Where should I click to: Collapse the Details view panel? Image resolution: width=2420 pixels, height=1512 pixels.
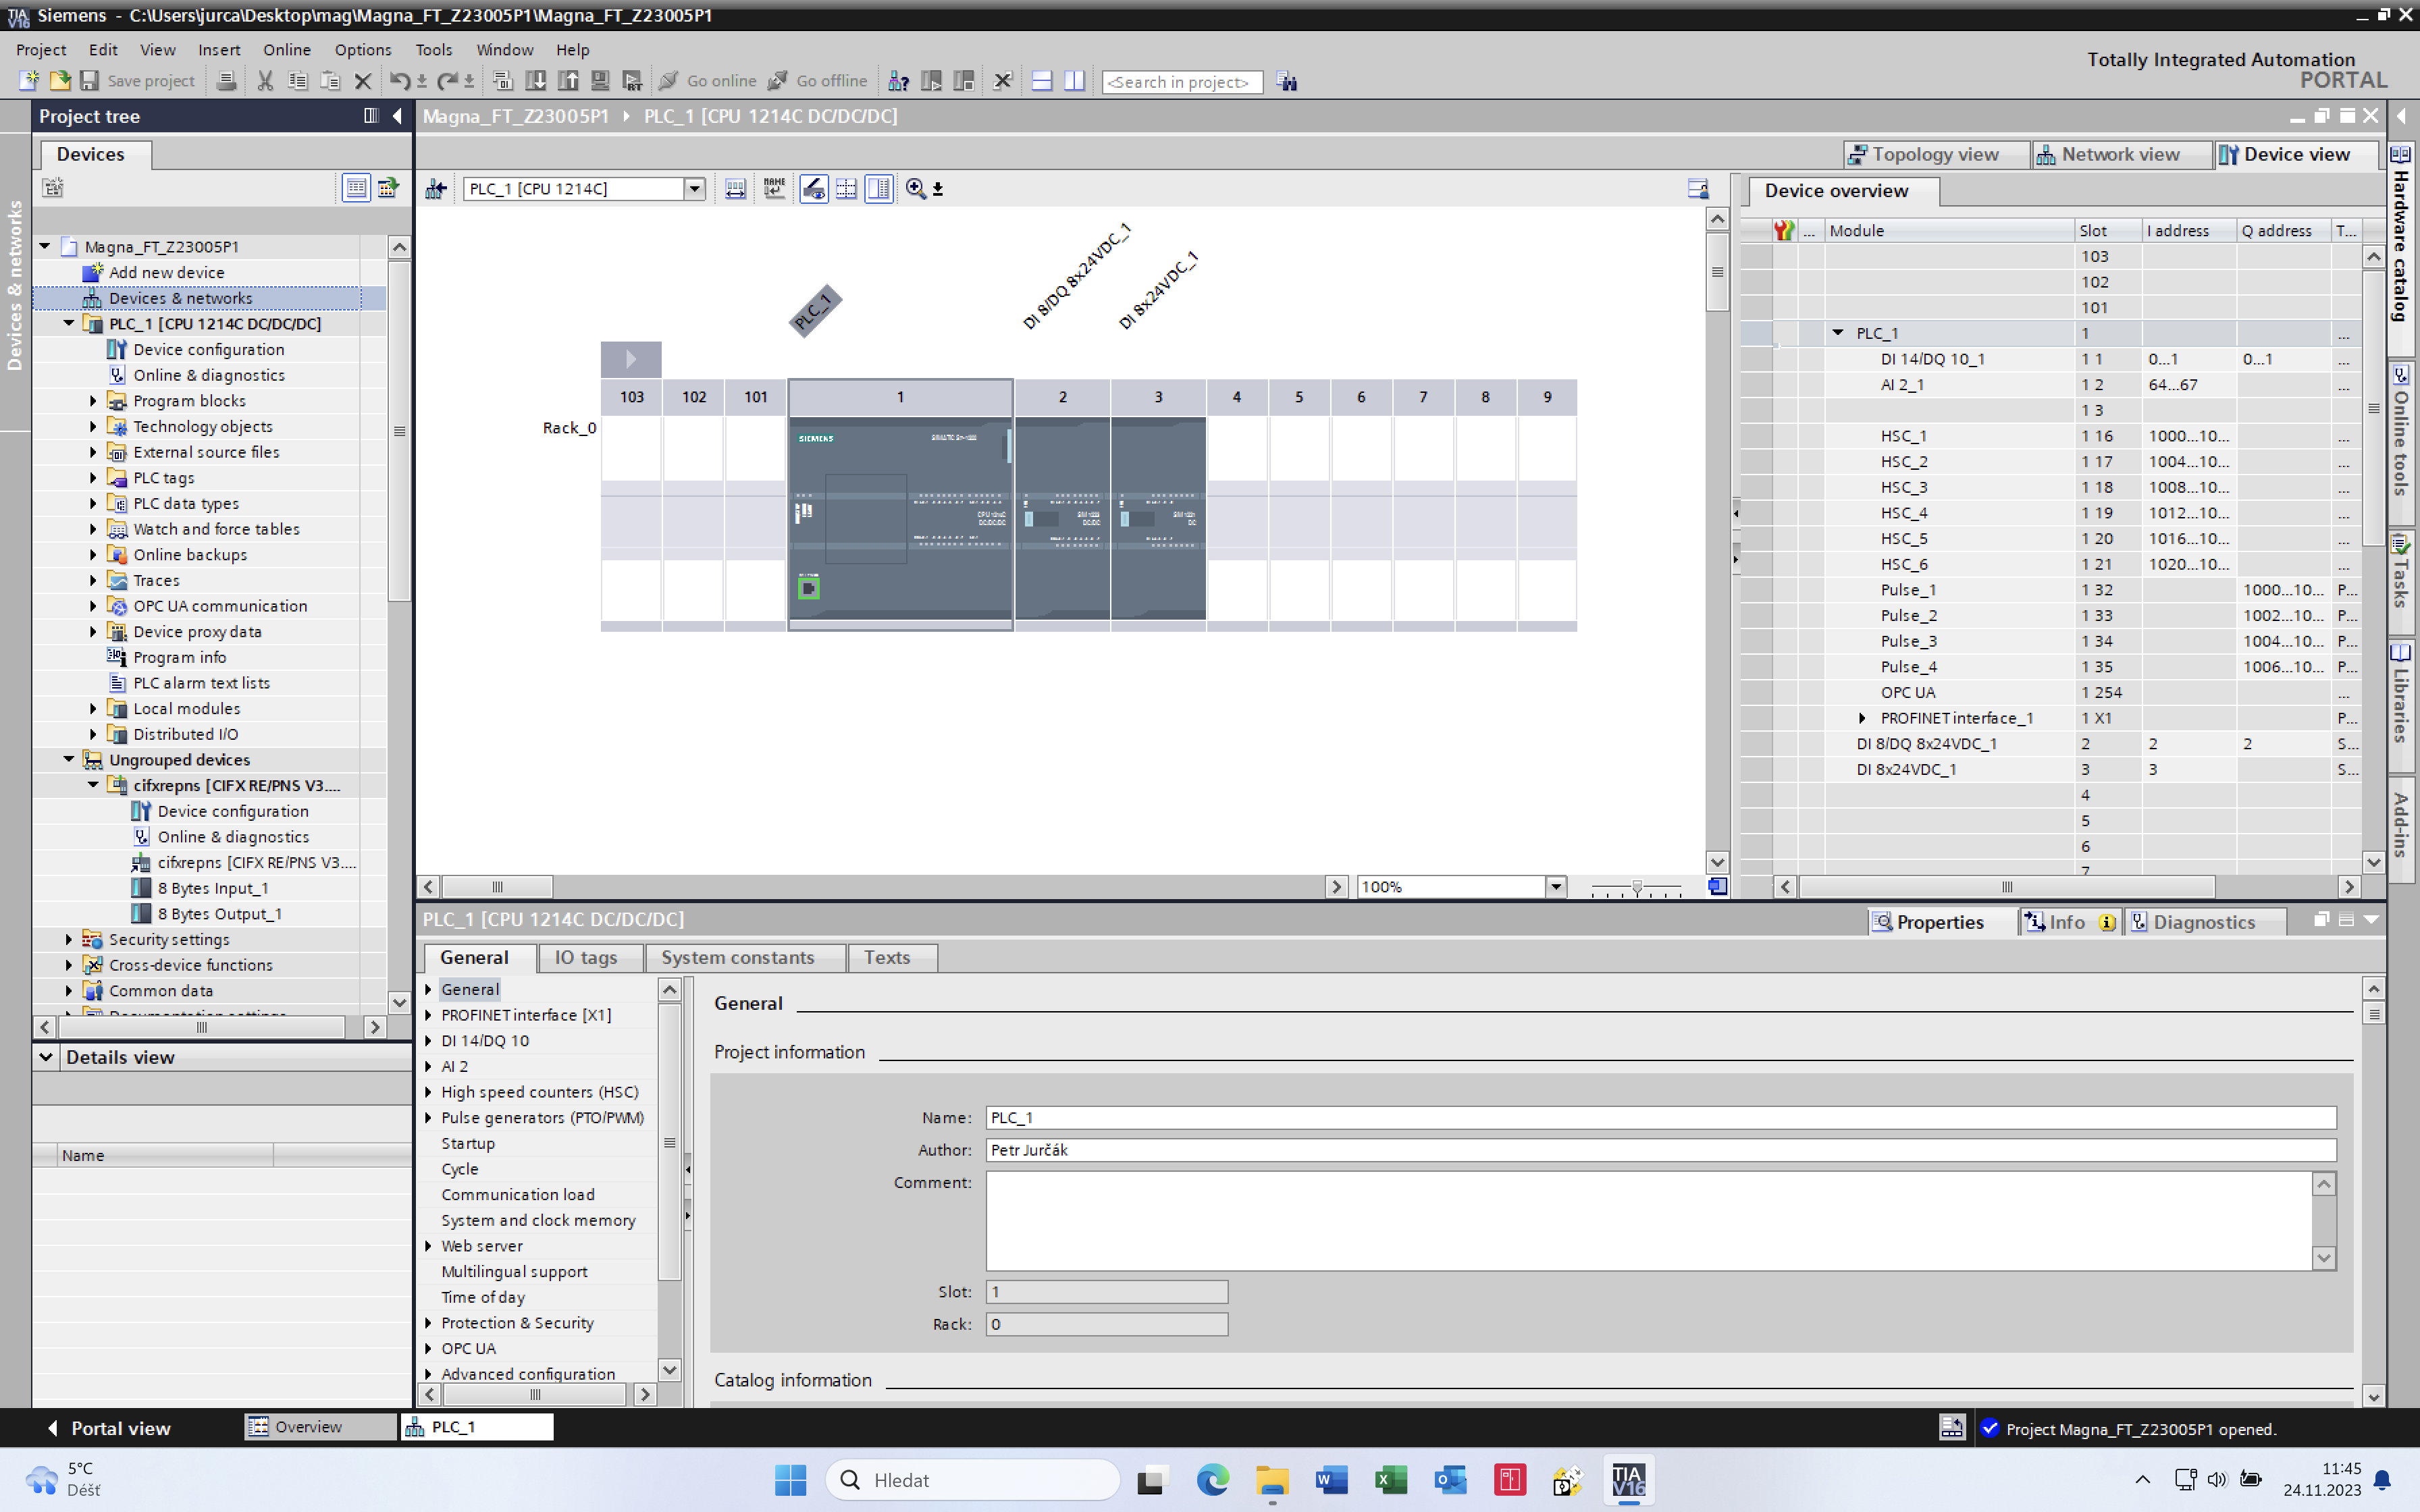(46, 1057)
